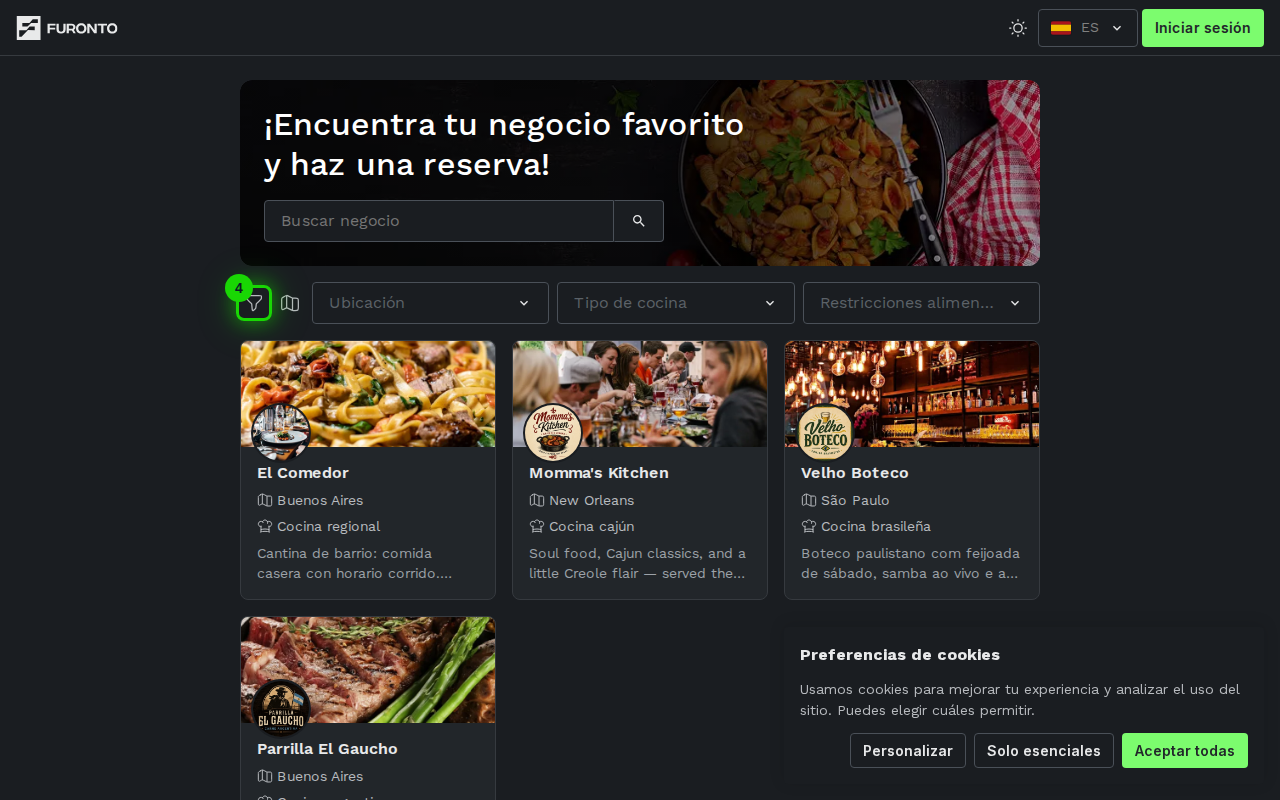Click the El Comedor round avatar

pos(281,433)
